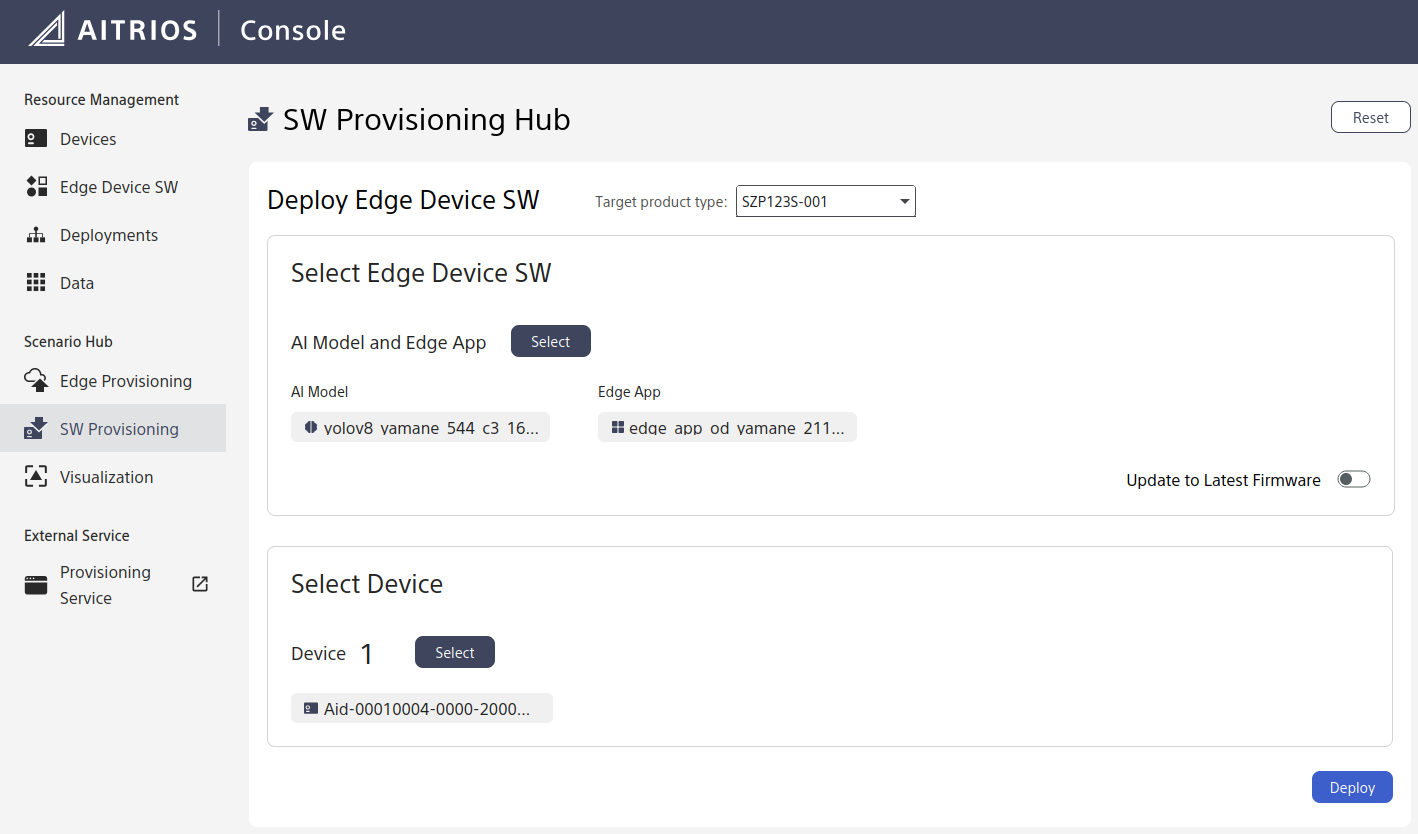Click the Deploy button
This screenshot has width=1418, height=834.
1352,787
